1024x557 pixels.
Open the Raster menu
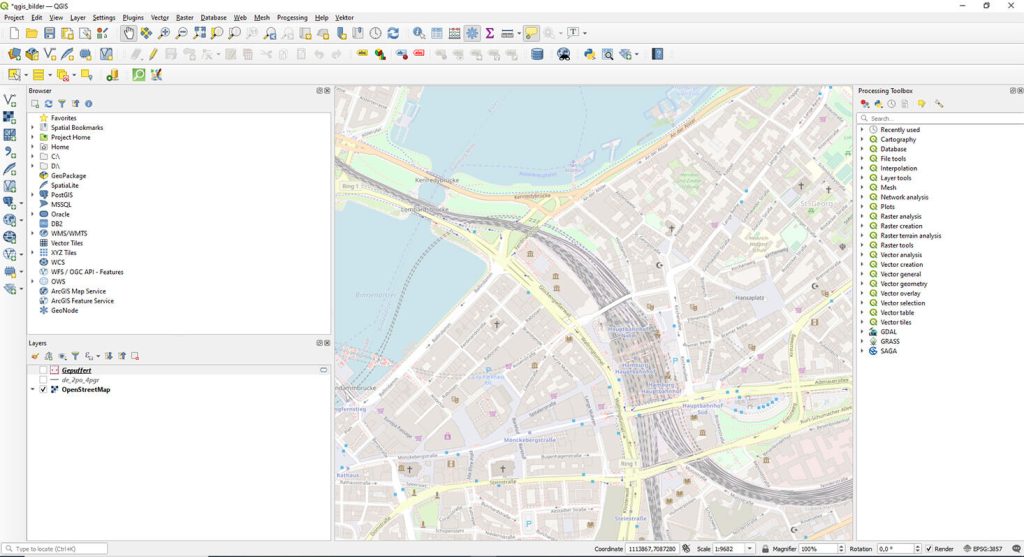184,18
